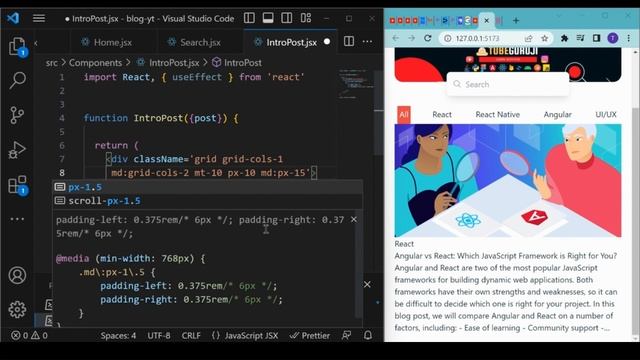Viewport: 640px width, 360px height.
Task: Share this page icon in address bar
Action: pos(529,38)
